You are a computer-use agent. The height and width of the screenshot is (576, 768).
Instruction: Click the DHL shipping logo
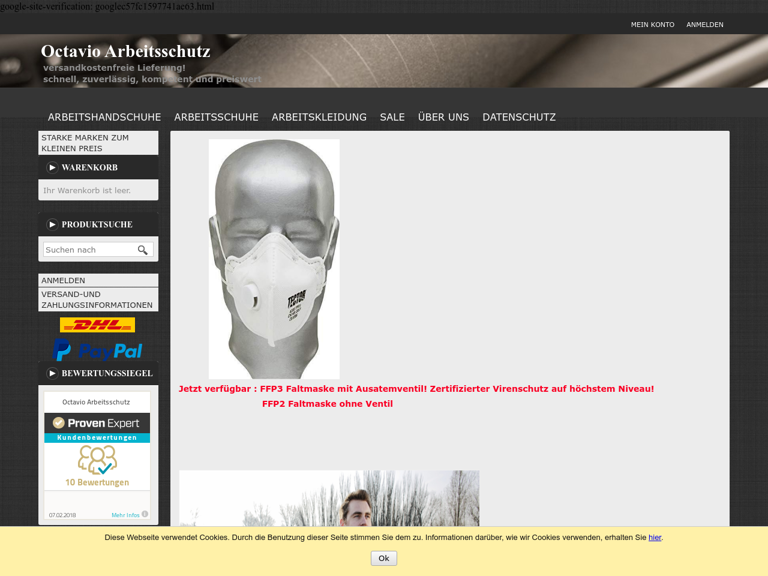[x=97, y=325]
